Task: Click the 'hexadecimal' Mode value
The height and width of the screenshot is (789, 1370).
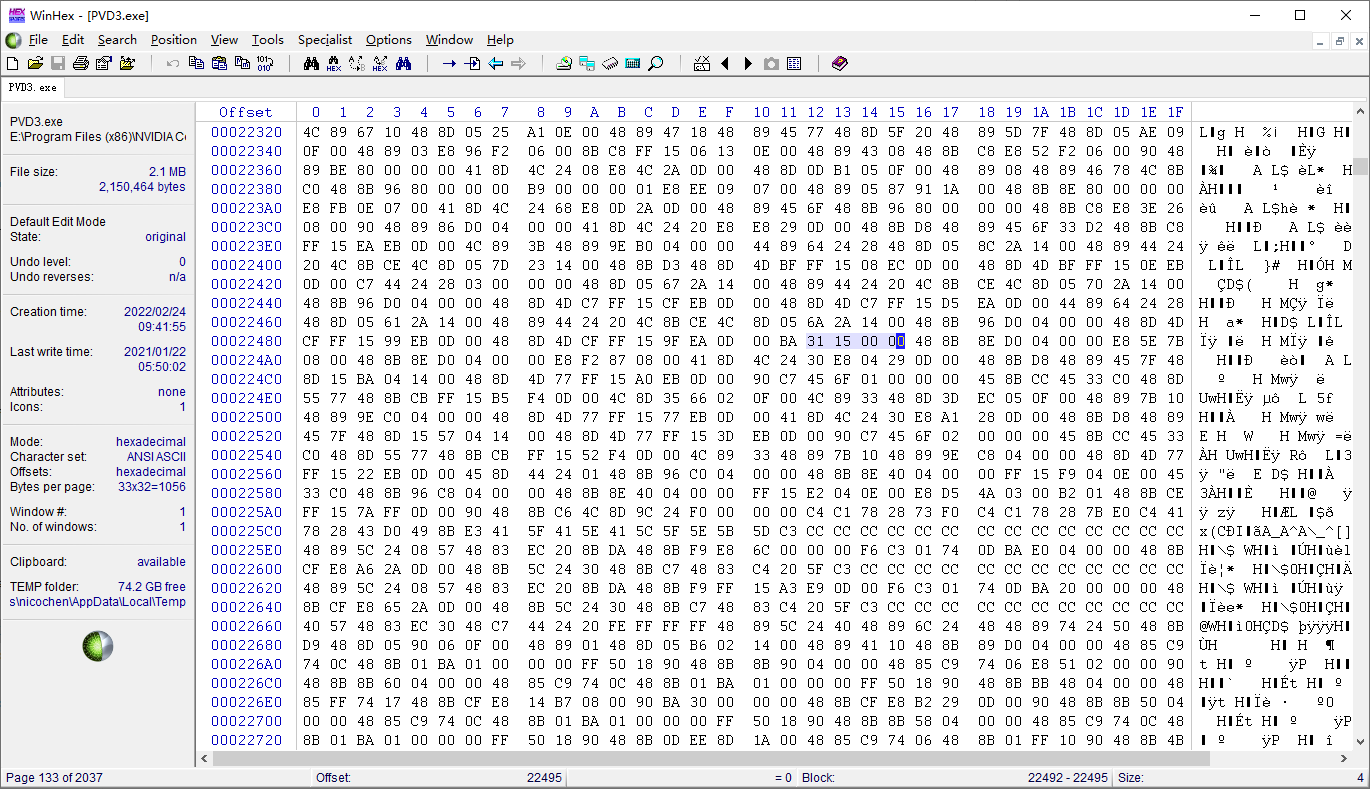Action: click(151, 441)
